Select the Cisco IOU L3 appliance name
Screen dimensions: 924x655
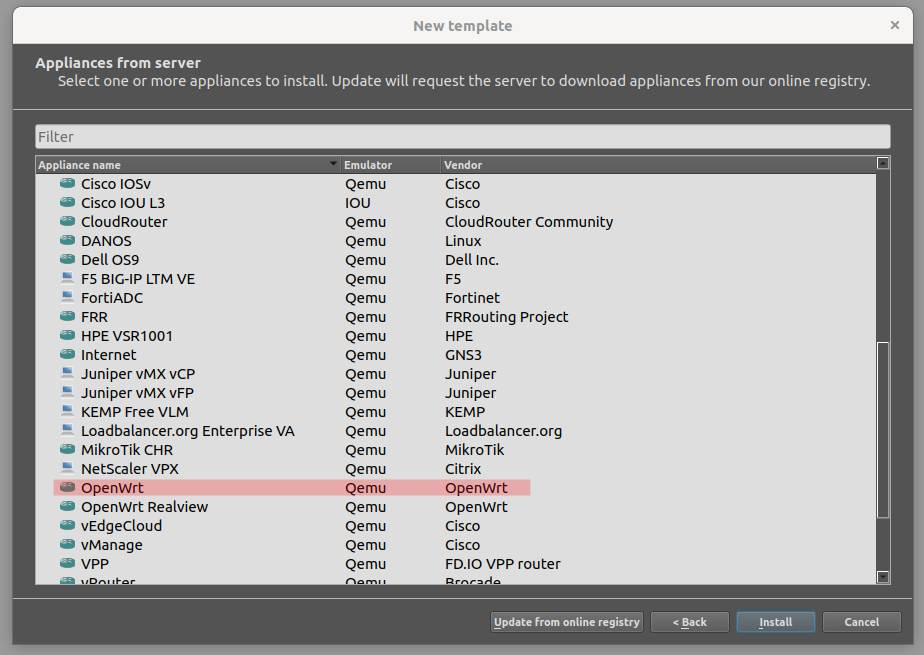coord(123,203)
